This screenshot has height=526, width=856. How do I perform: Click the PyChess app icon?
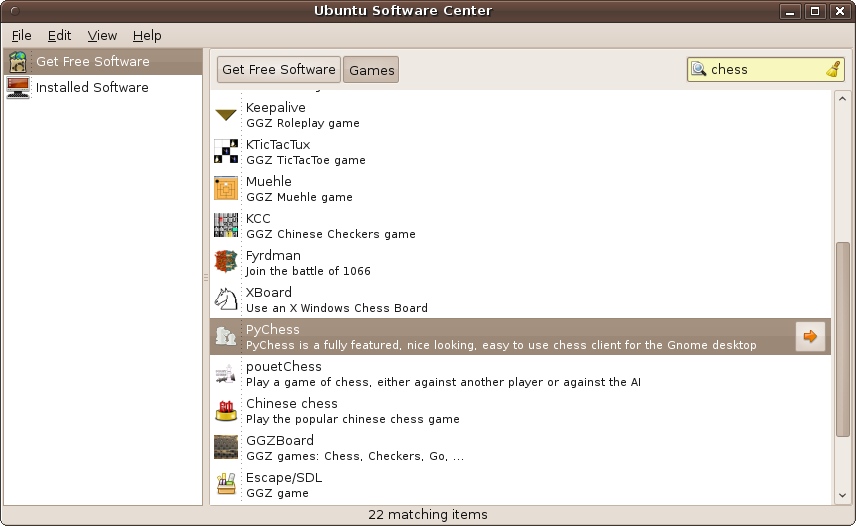click(225, 336)
